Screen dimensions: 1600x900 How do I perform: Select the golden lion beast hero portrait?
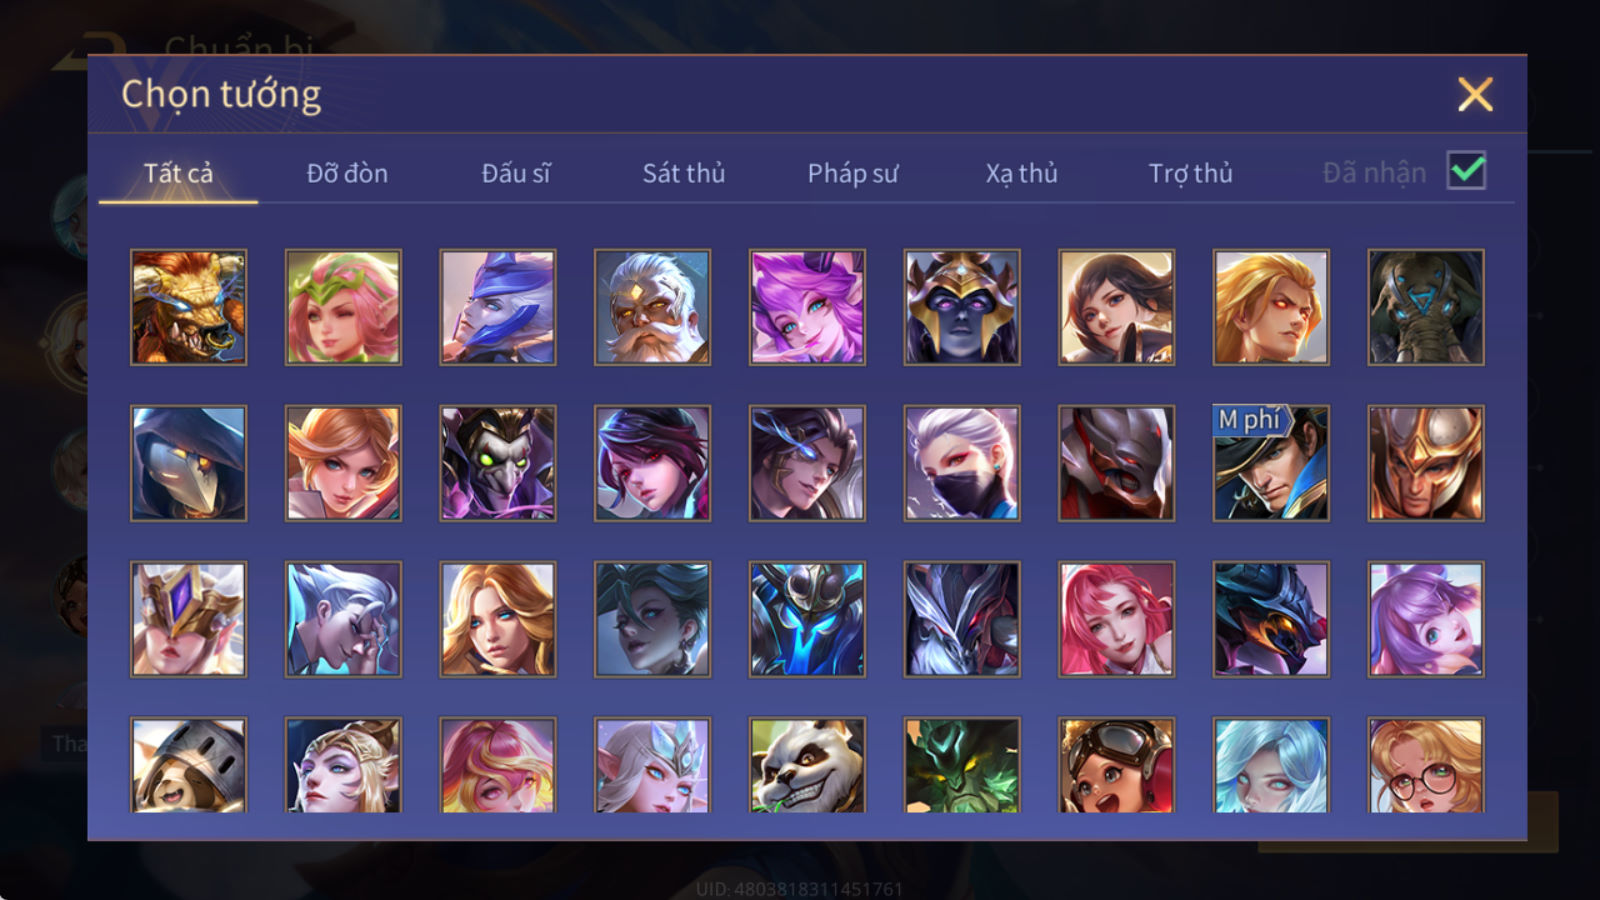click(188, 307)
